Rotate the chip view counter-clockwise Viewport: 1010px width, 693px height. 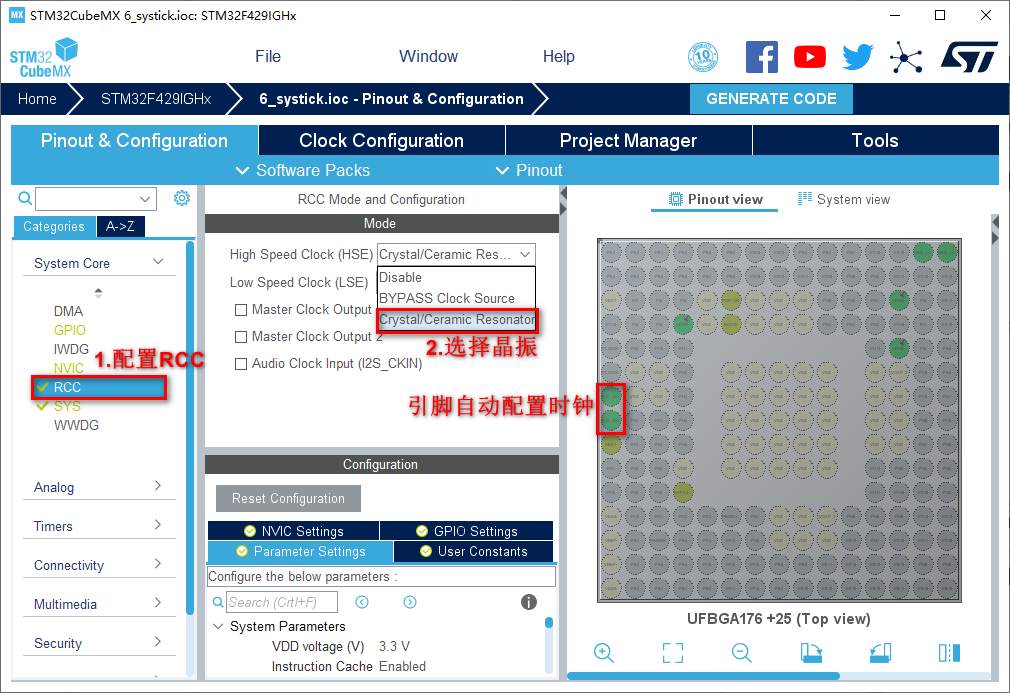point(880,653)
